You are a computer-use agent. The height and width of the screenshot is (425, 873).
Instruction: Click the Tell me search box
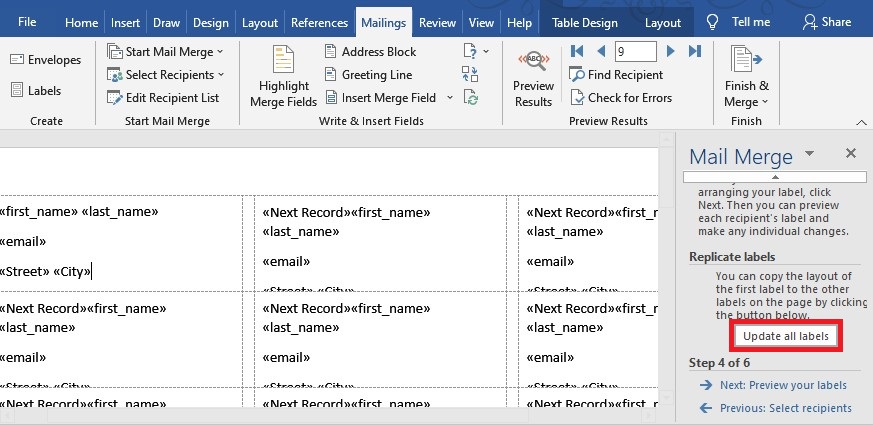751,22
